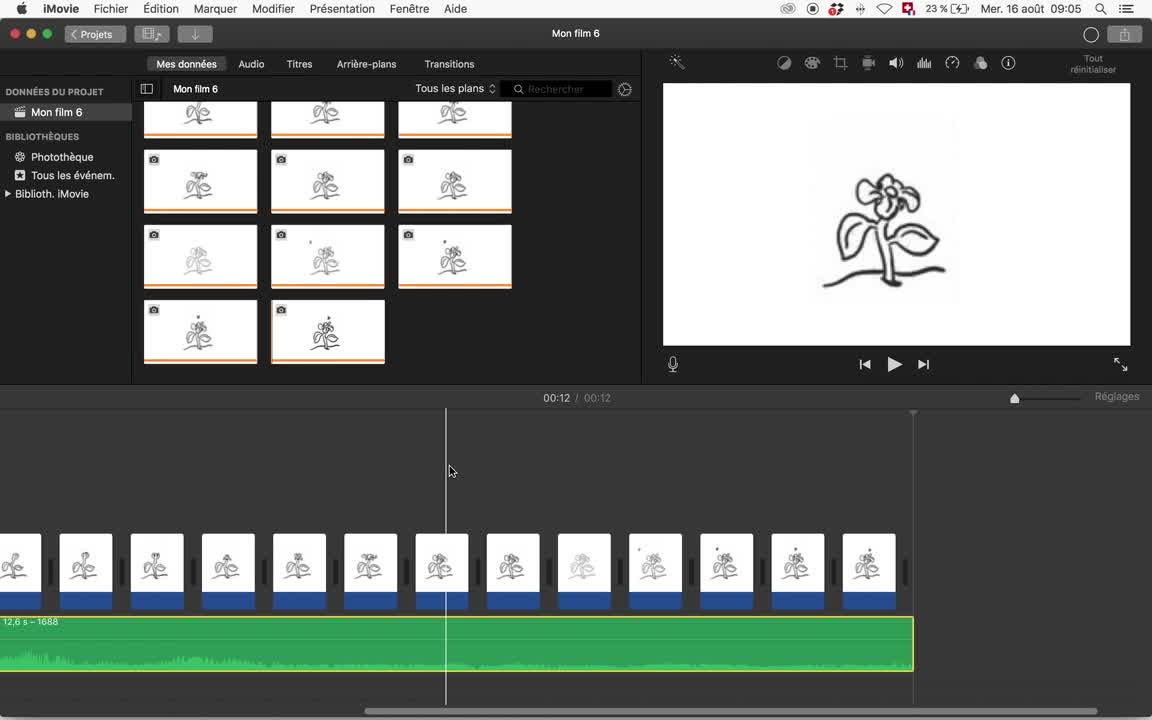This screenshot has height=720, width=1152.
Task: Toggle the media browser display button
Action: tap(152, 34)
